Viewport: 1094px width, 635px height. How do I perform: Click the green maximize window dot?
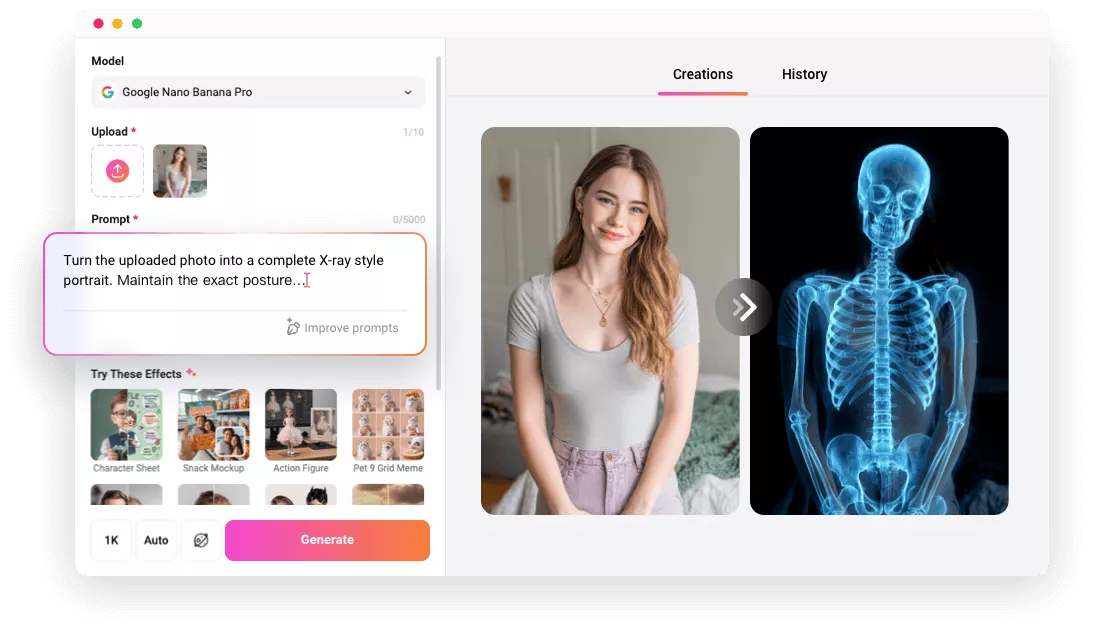pos(137,24)
